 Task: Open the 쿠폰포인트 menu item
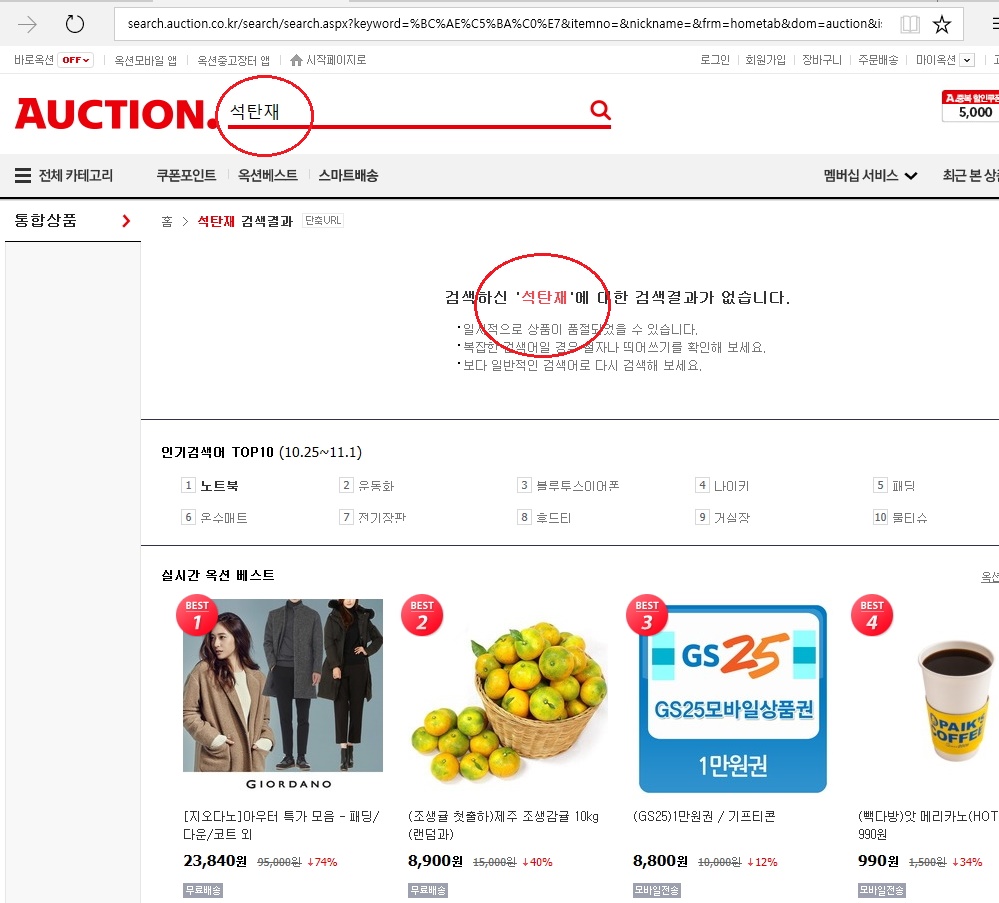[x=186, y=176]
